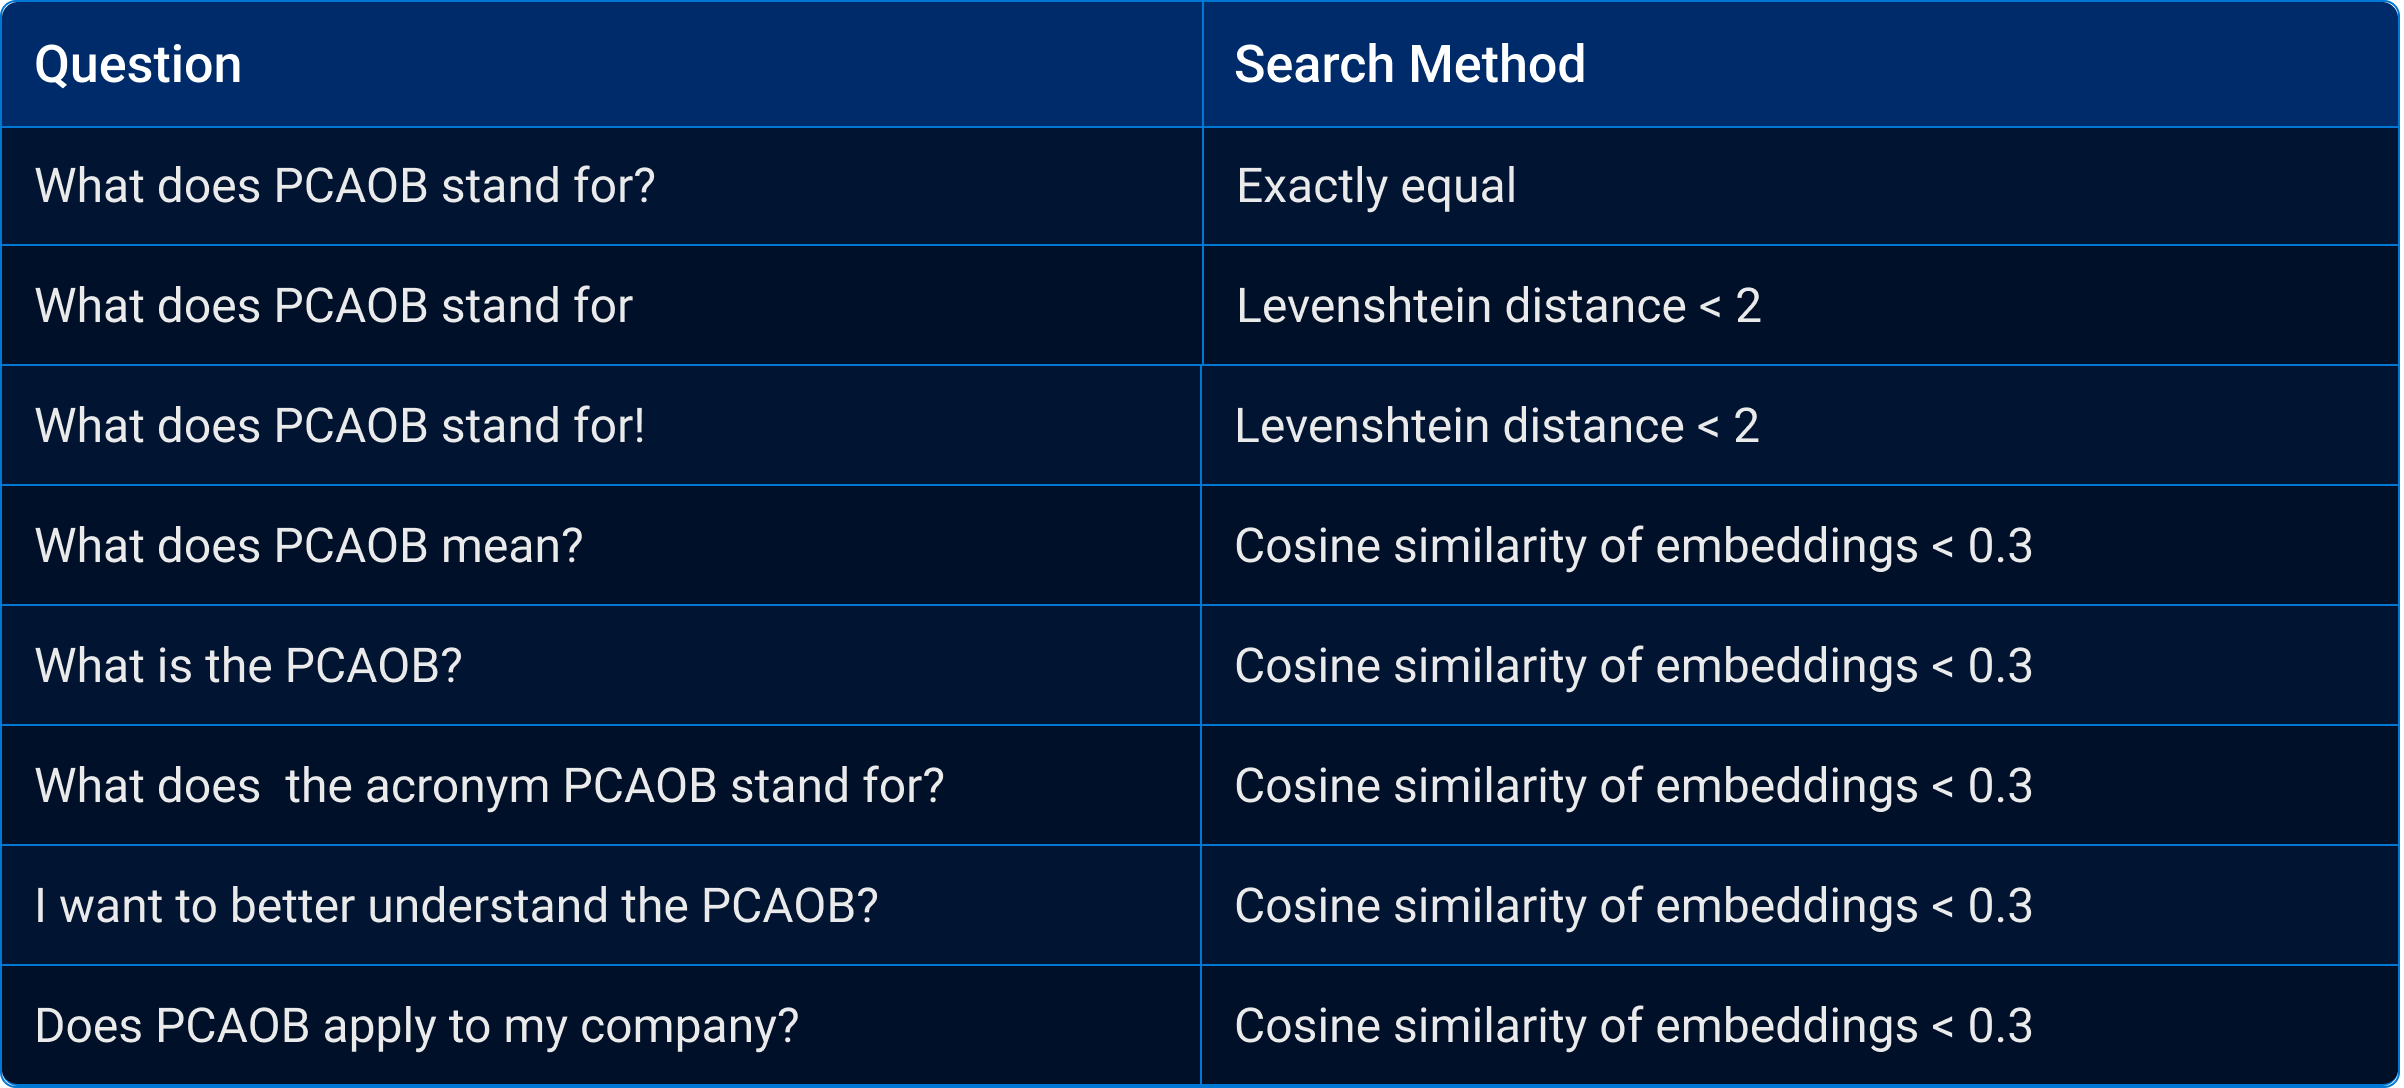Click the 'What is the PCAOB?' question

click(602, 666)
